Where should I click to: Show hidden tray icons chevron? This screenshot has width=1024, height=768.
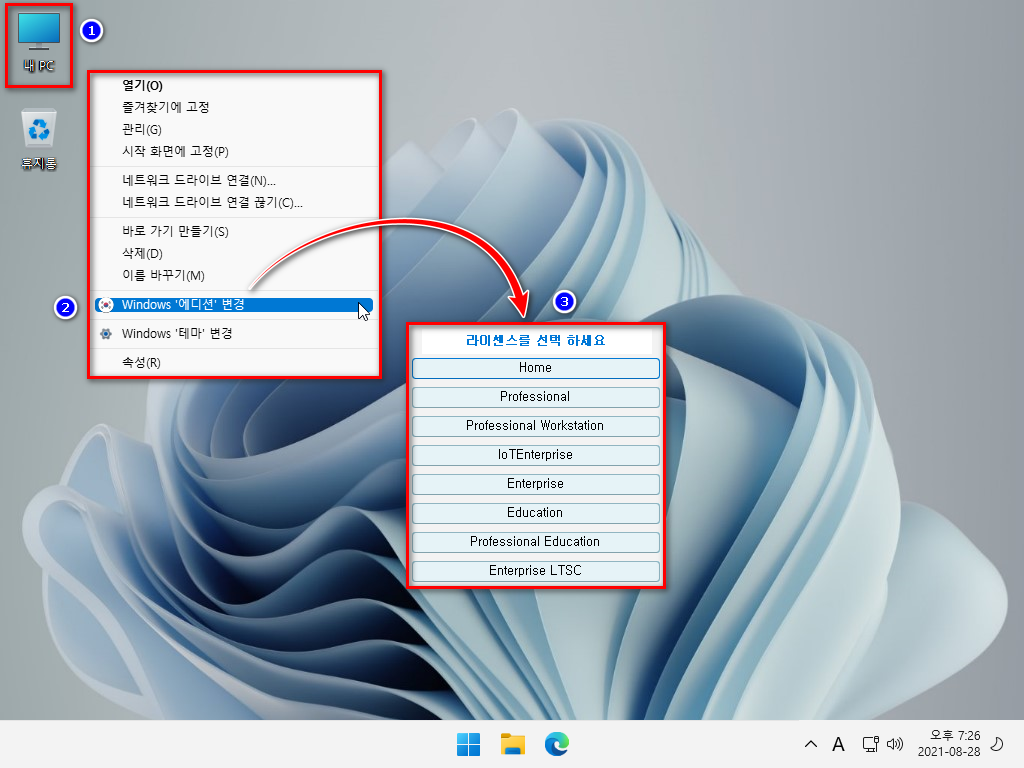point(810,744)
